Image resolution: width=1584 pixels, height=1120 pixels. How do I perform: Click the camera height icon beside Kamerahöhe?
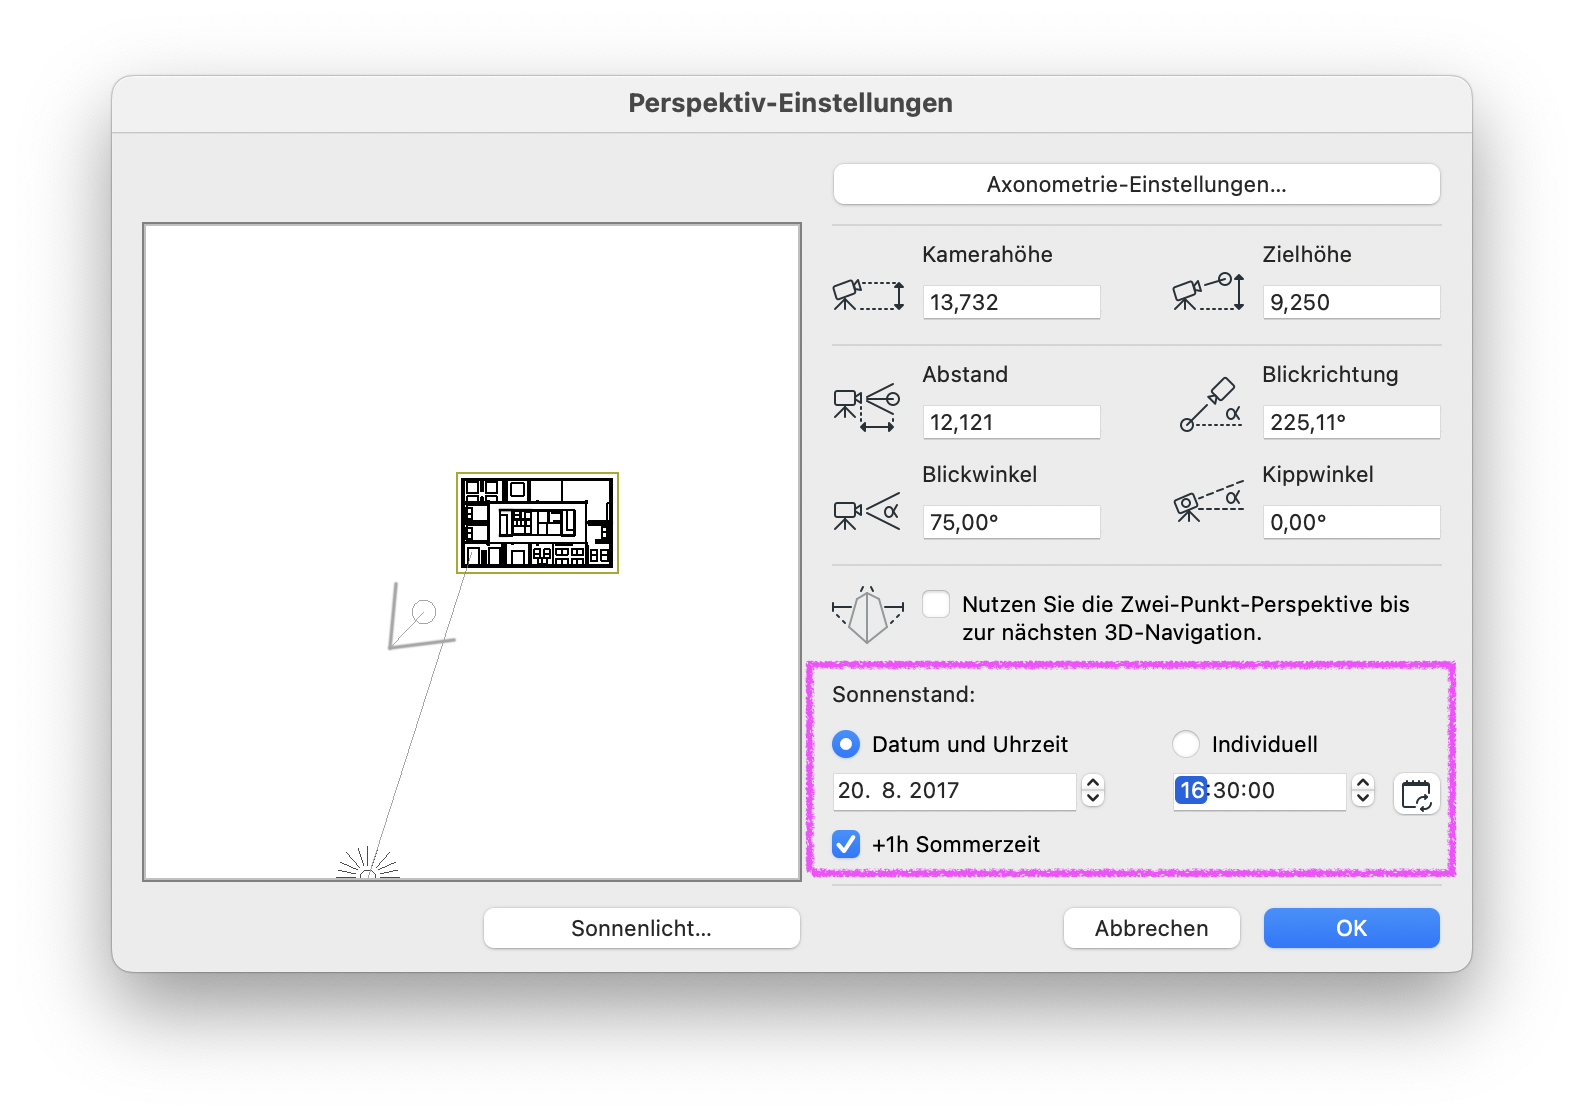point(868,295)
